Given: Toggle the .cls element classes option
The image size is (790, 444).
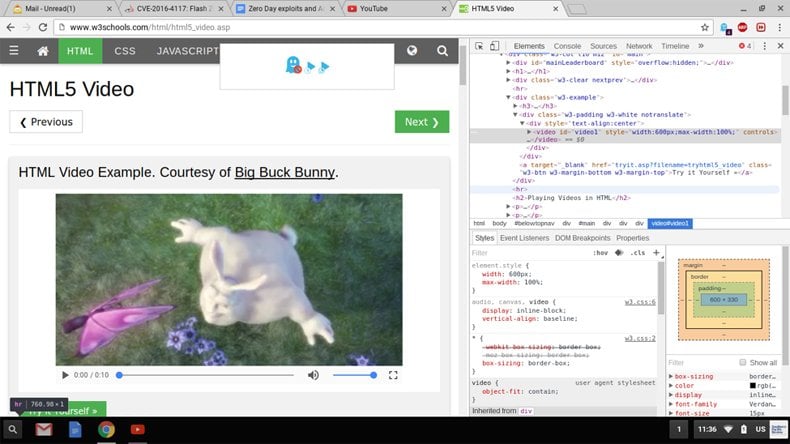Looking at the screenshot, I should pyautogui.click(x=637, y=253).
